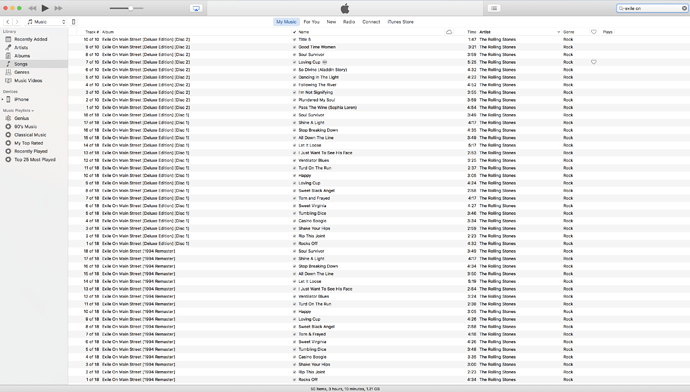This screenshot has width=690, height=392.
Task: Switch to the iTunes Store tab
Action: [x=400, y=22]
